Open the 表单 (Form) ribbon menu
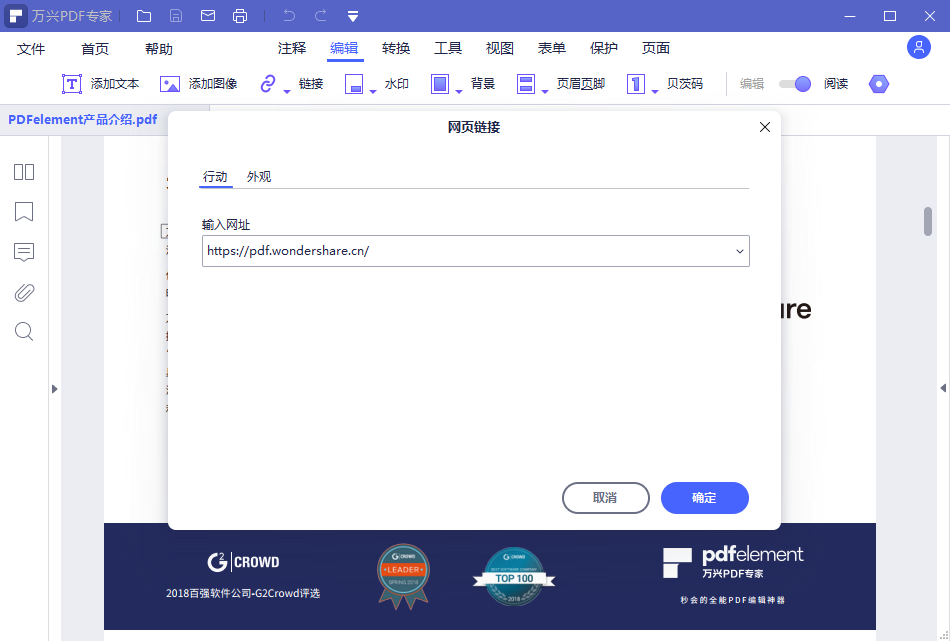The image size is (950, 641). click(x=551, y=47)
